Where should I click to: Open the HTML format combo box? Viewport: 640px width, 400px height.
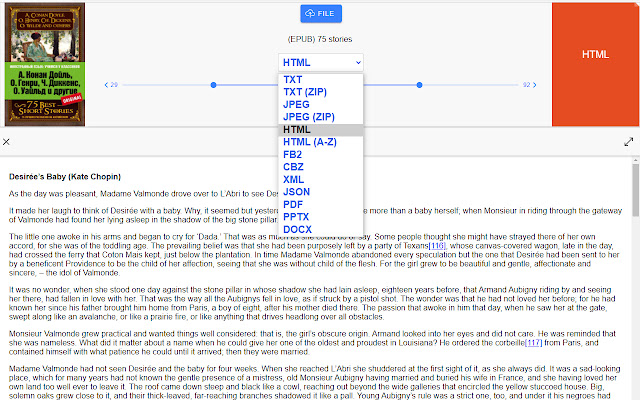coord(321,62)
